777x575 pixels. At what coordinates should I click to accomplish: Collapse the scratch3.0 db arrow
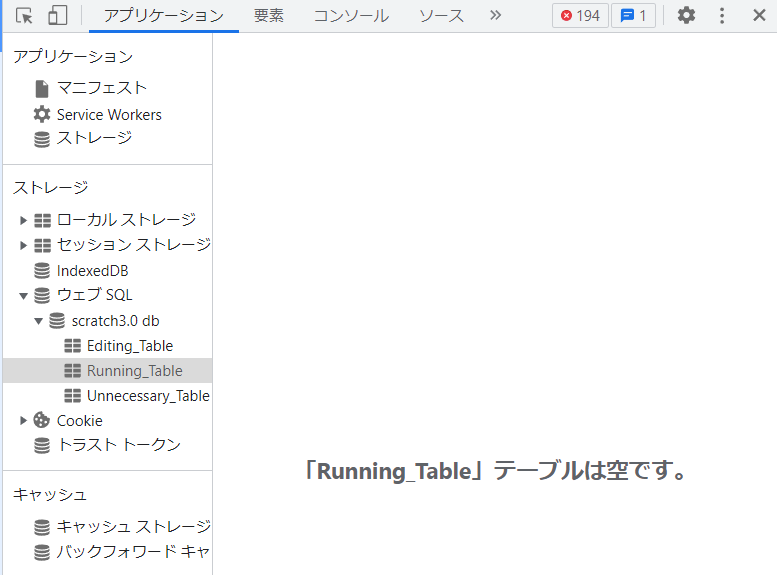(x=38, y=321)
